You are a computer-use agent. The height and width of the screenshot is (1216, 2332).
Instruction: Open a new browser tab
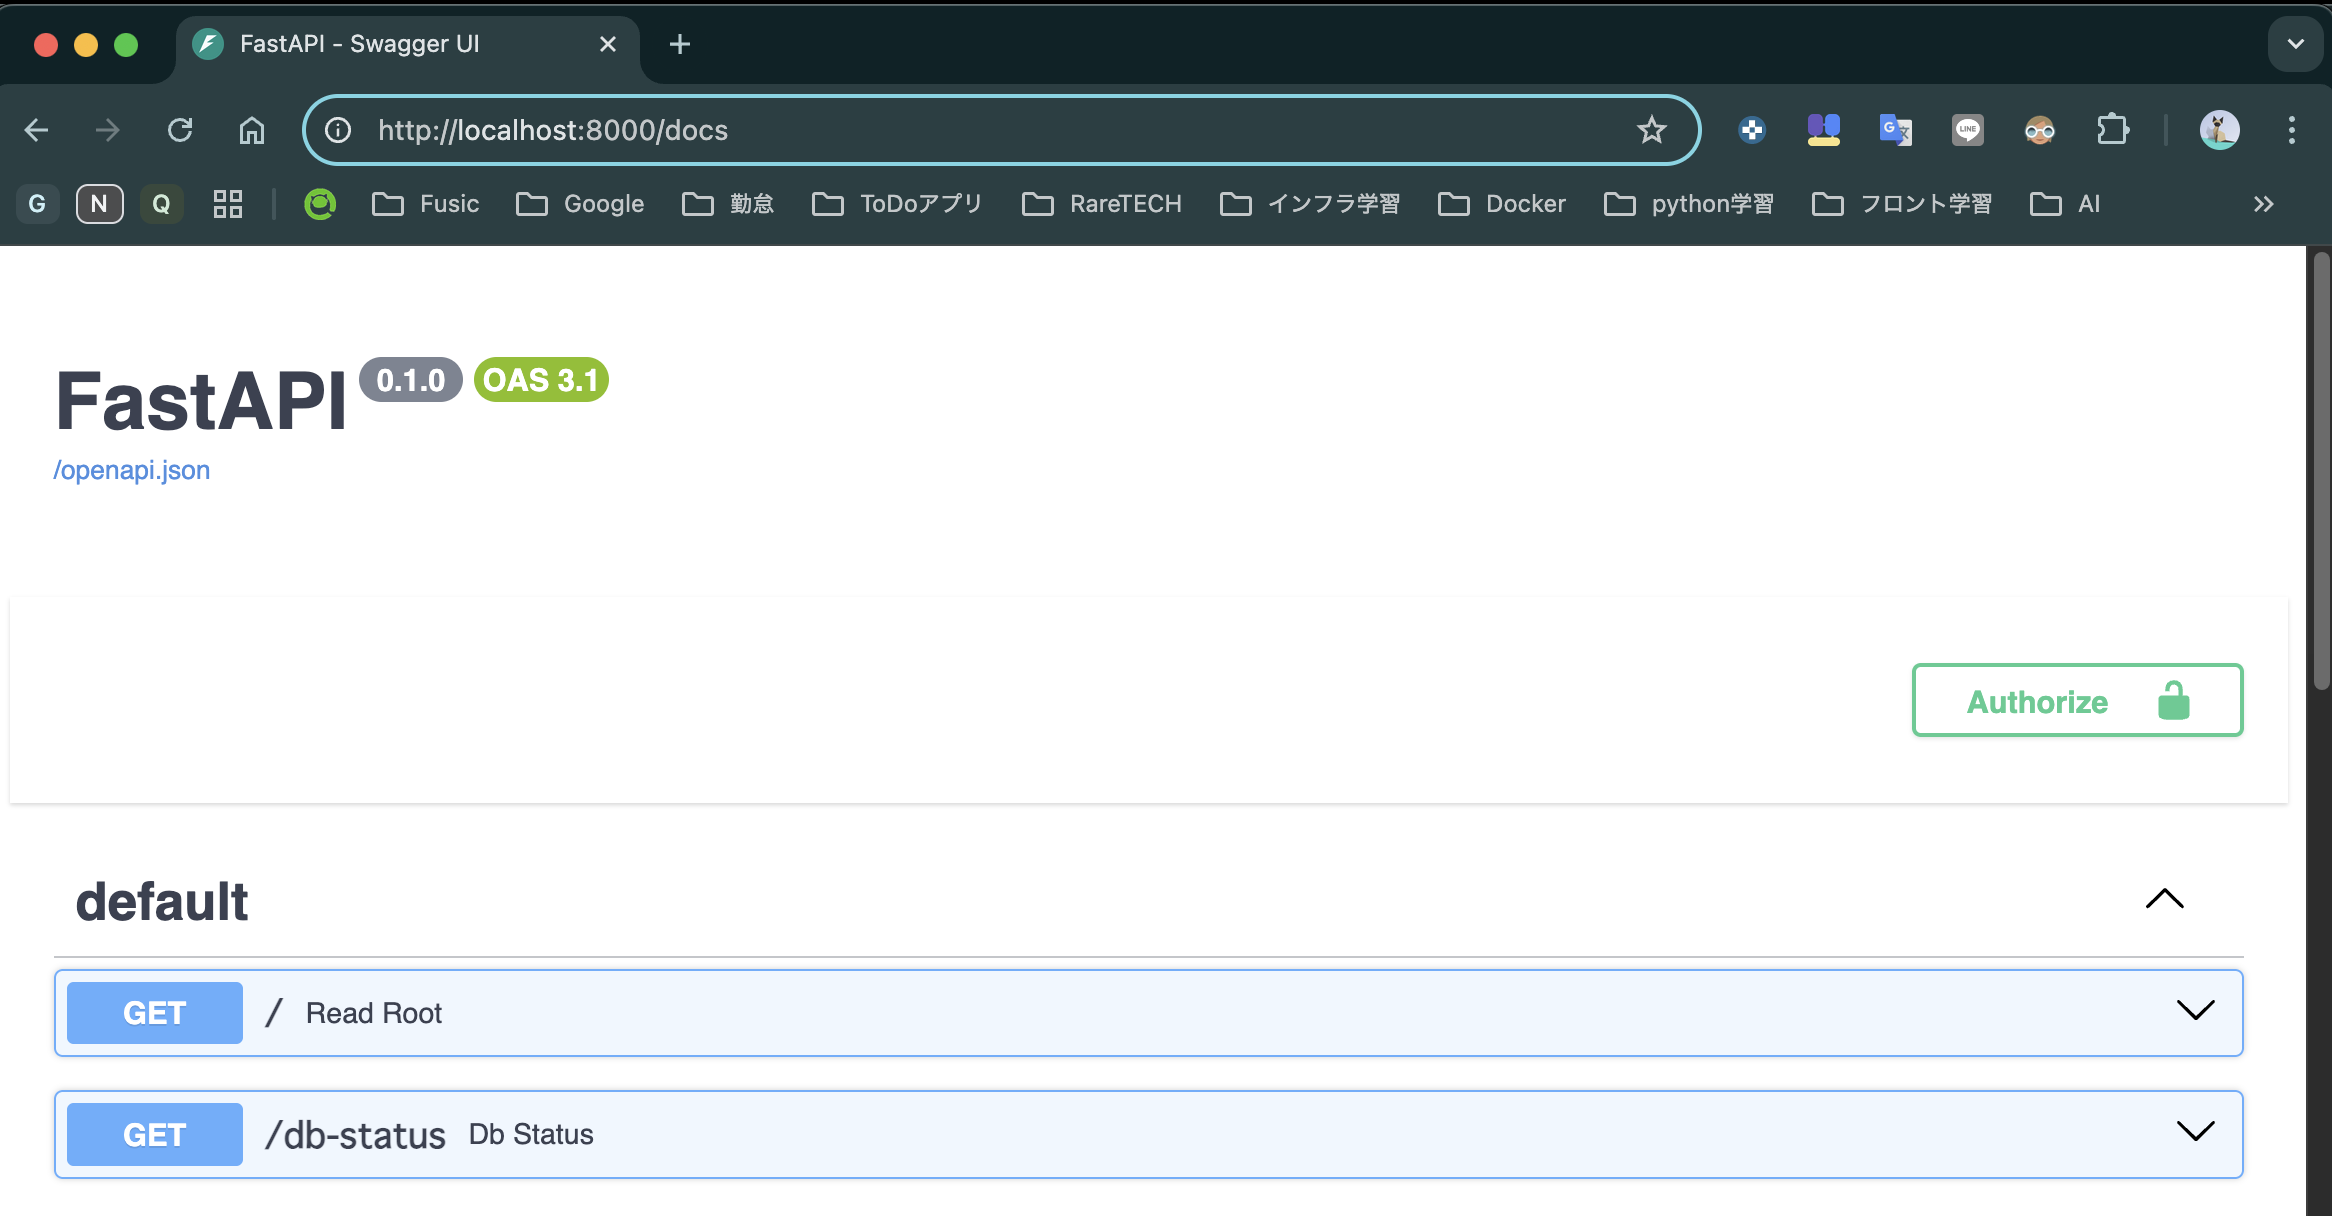[x=679, y=44]
